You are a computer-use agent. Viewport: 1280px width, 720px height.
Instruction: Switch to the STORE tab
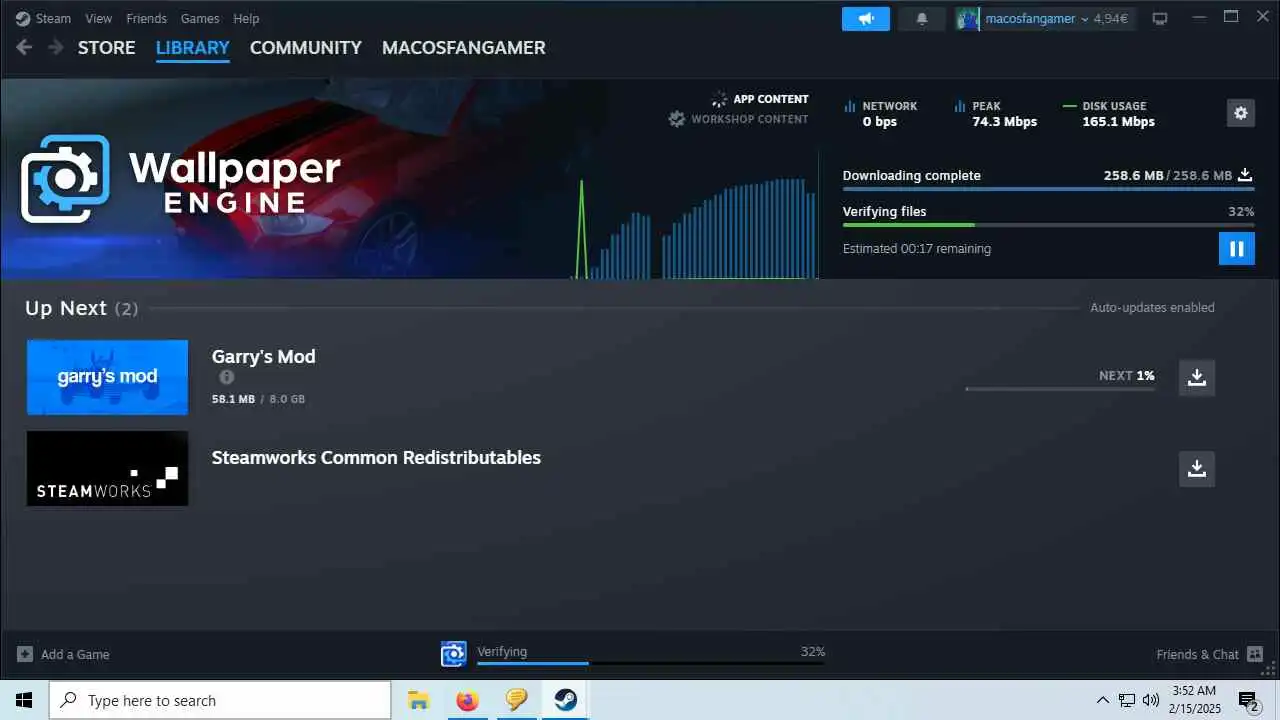[107, 47]
